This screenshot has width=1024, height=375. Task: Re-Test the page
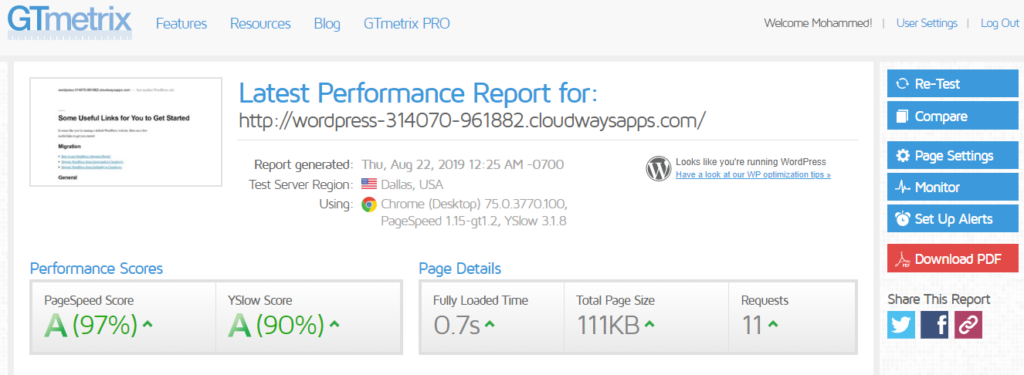point(953,84)
